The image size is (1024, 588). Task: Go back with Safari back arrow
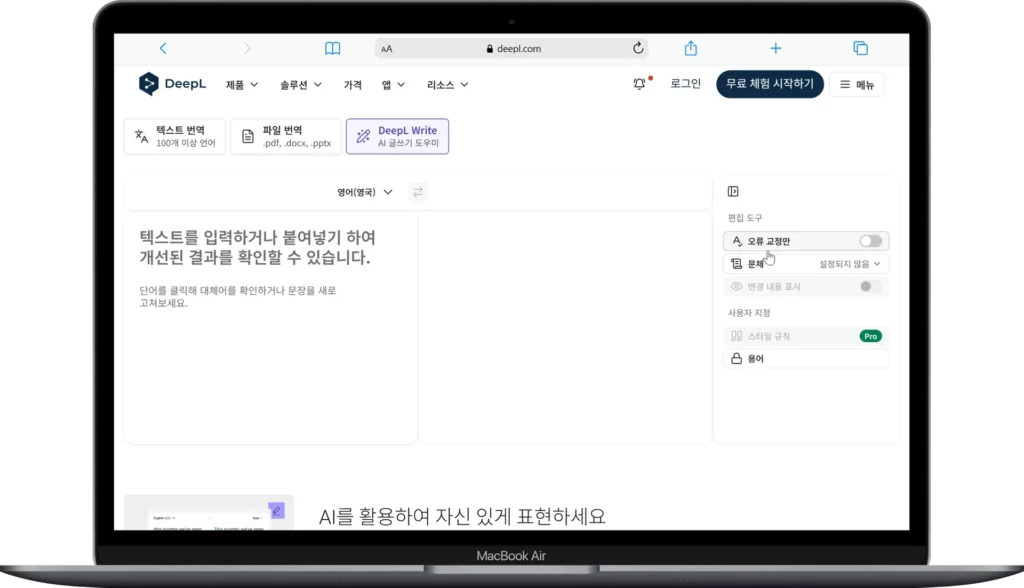163,48
